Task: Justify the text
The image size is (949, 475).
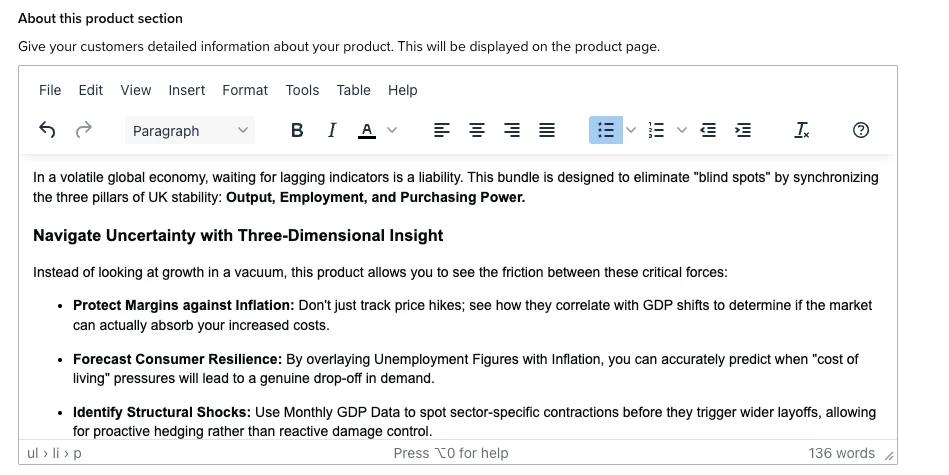Action: [x=547, y=130]
